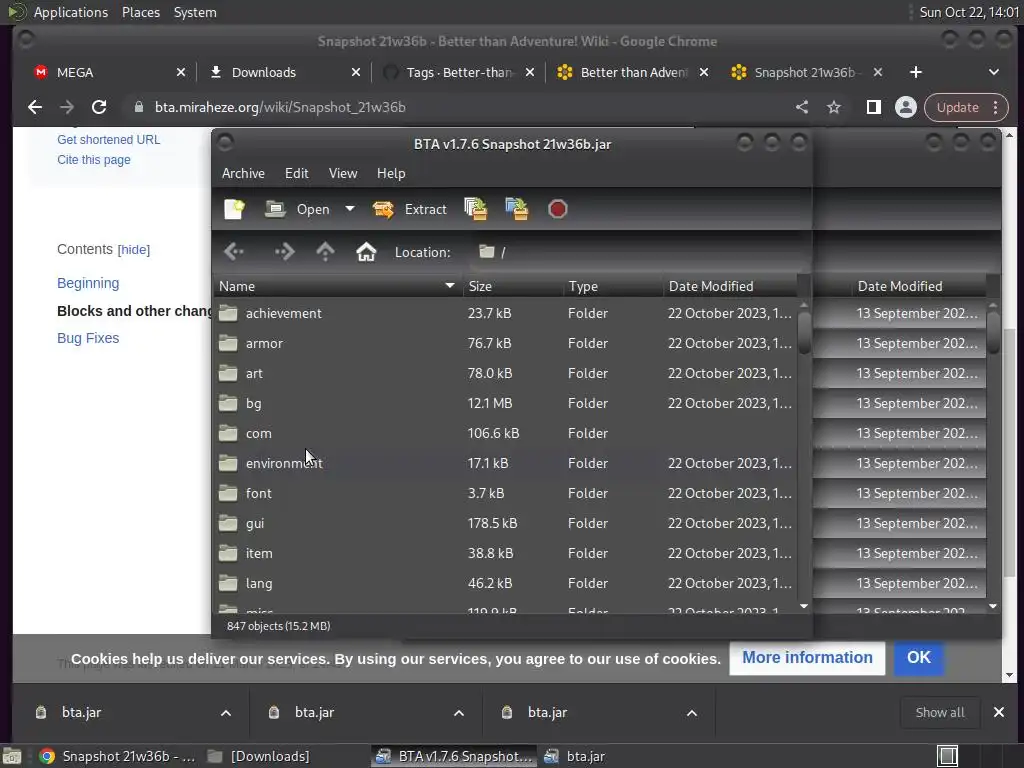The height and width of the screenshot is (768, 1024).
Task: Click the Location path field
Action: (637, 252)
